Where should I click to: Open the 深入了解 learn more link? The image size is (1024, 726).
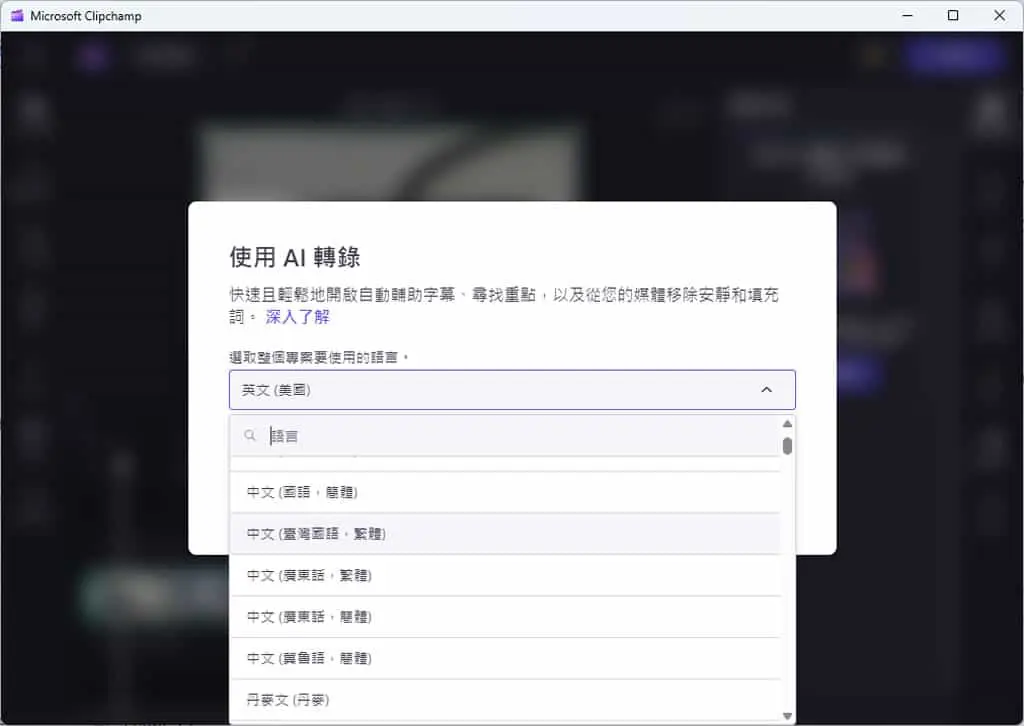298,317
